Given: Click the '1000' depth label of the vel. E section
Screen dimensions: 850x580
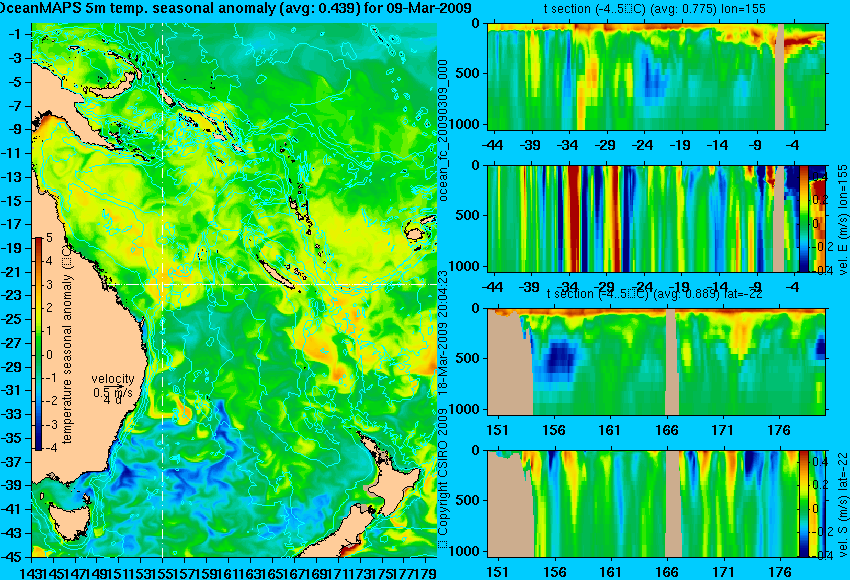Looking at the screenshot, I should pos(464,266).
